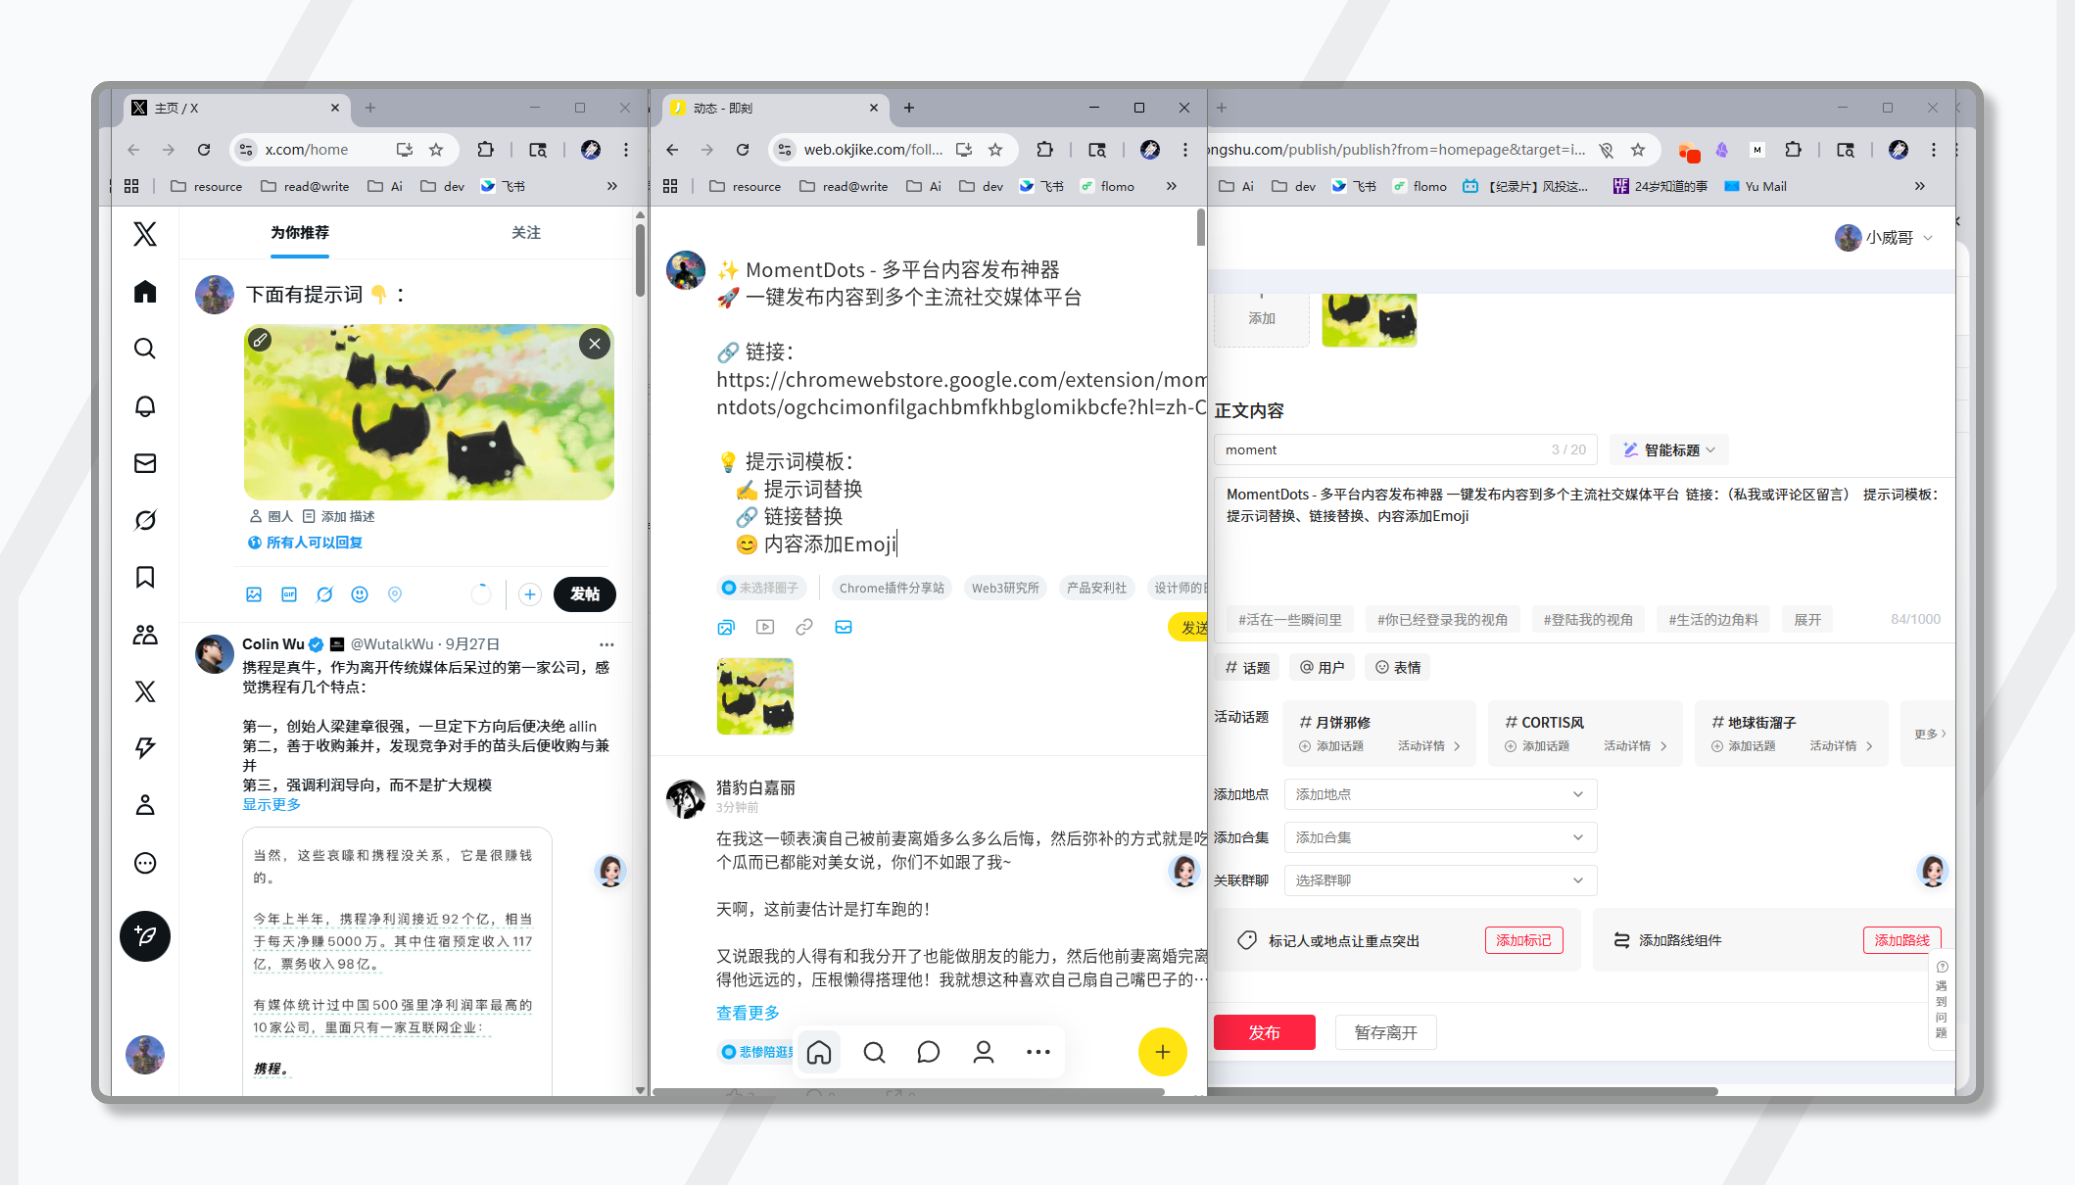
Task: Click the X messages envelope icon
Action: [x=145, y=463]
